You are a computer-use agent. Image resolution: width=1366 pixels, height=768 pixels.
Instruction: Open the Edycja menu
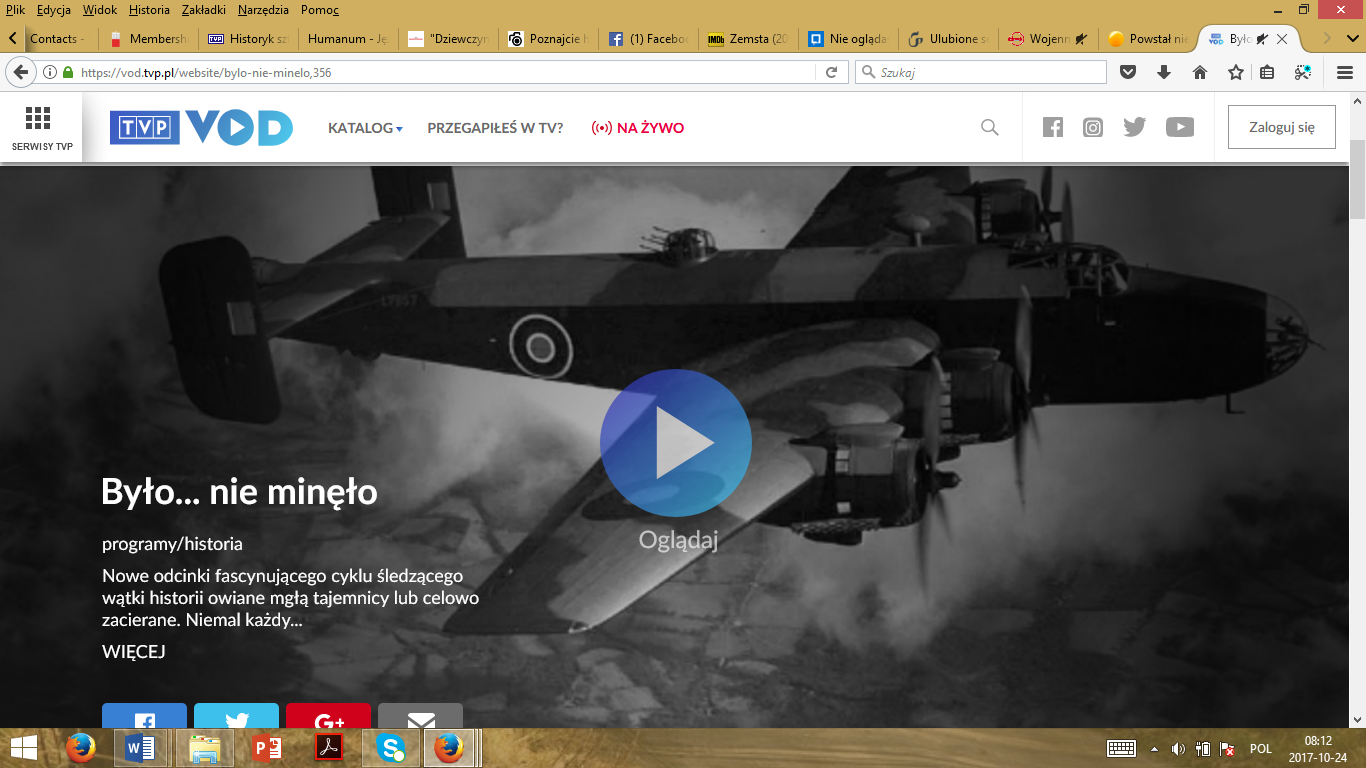pos(53,10)
